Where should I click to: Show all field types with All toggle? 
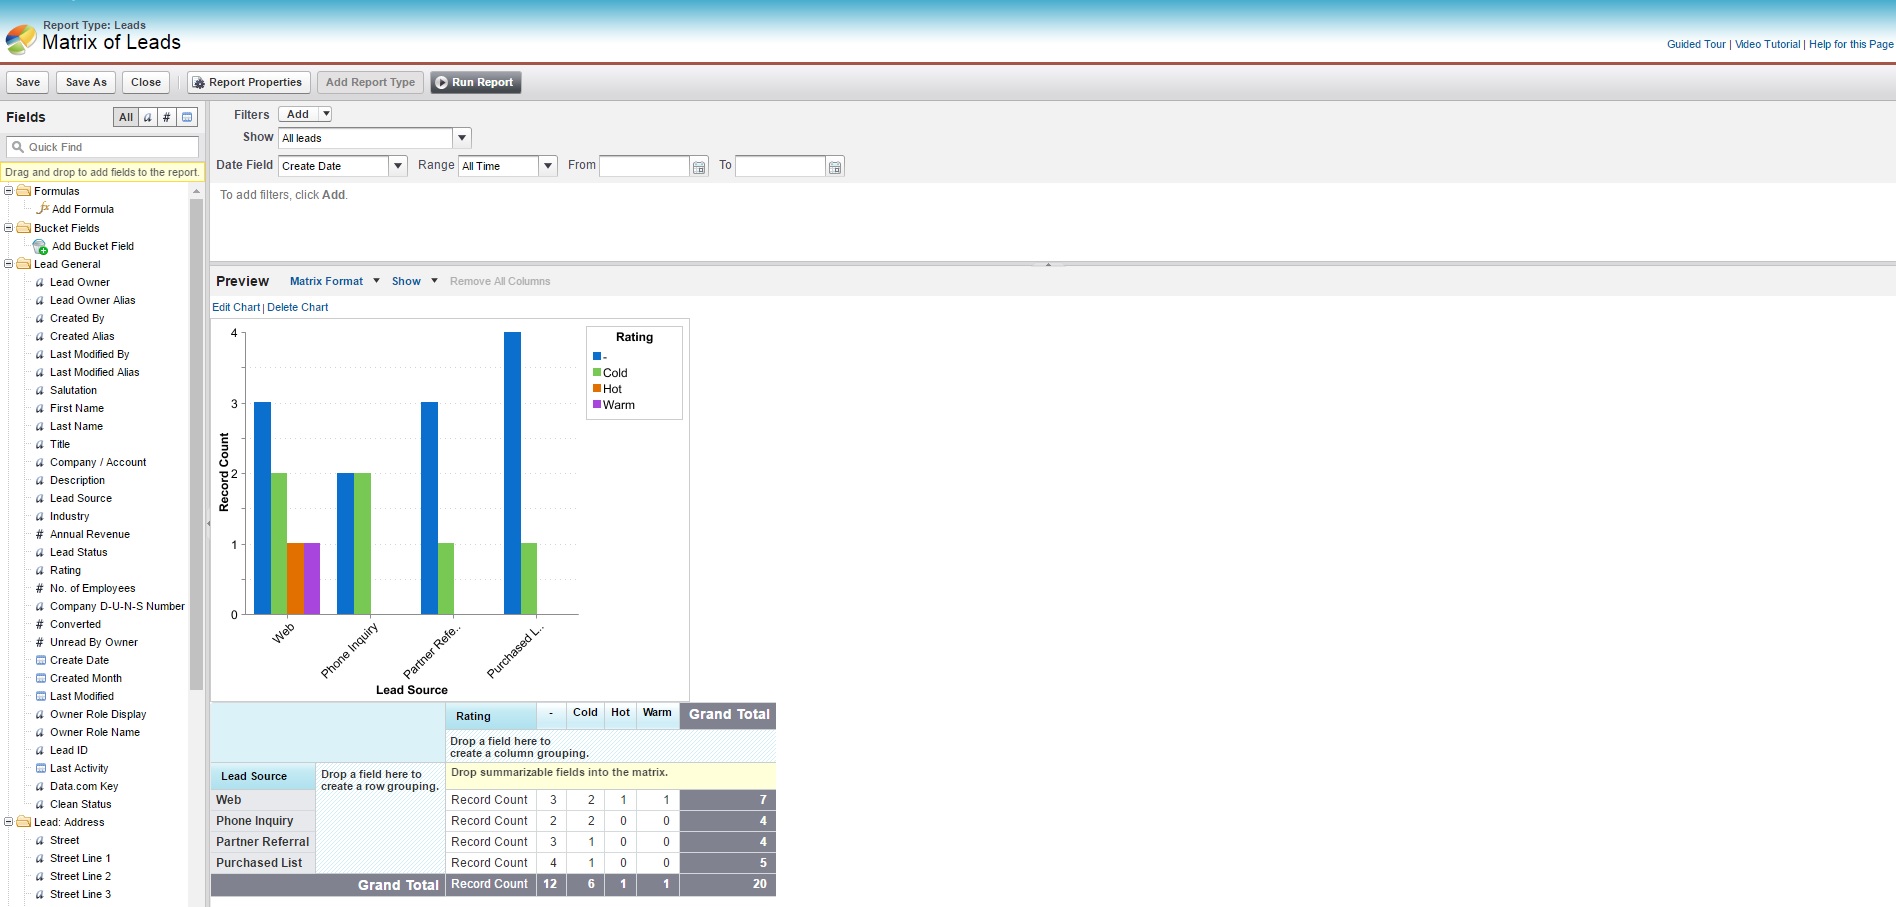[126, 117]
